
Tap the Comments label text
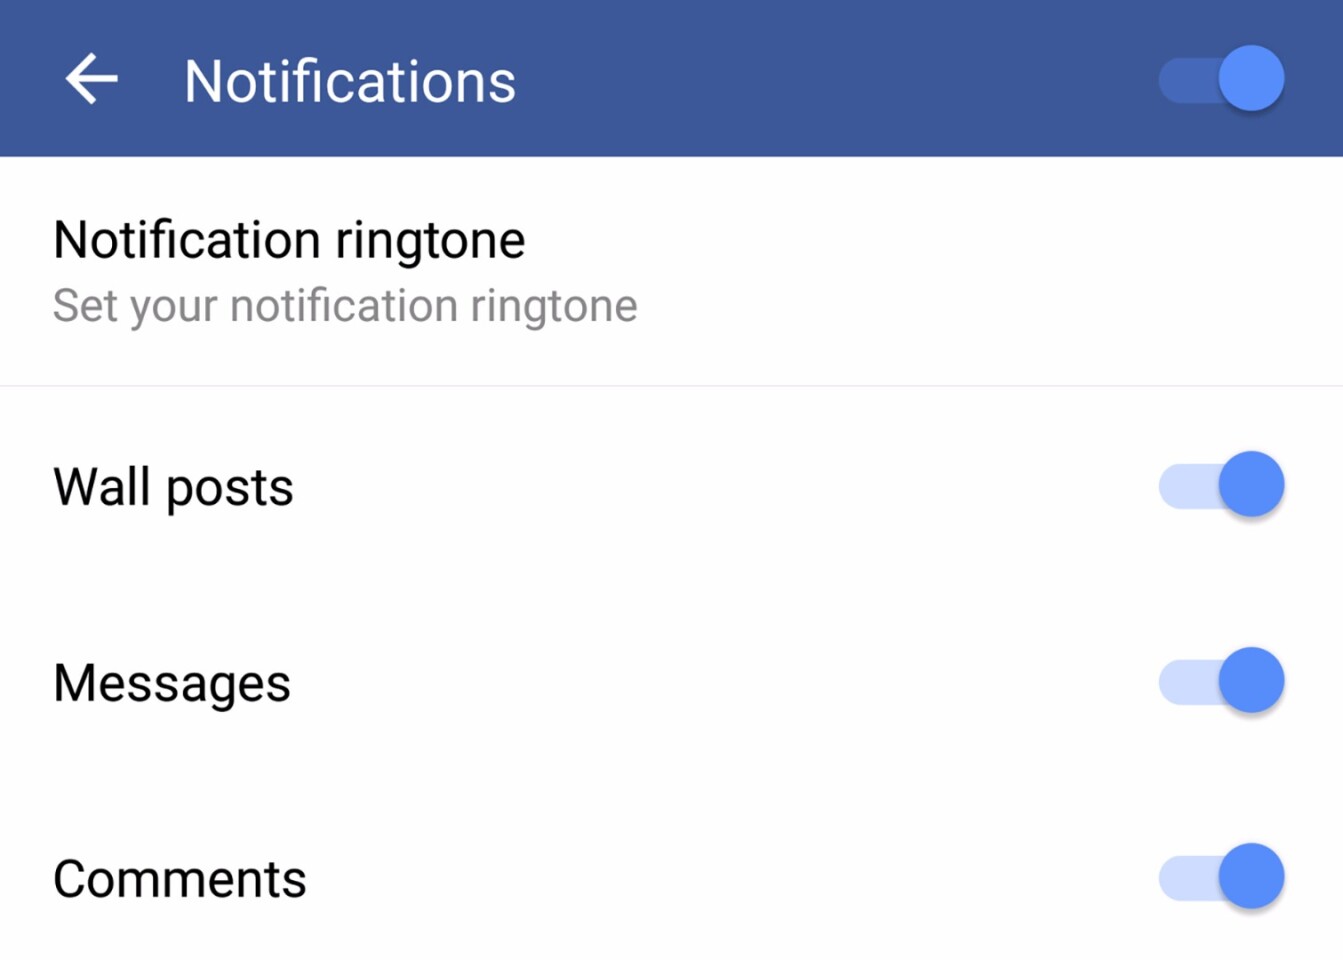pos(180,880)
